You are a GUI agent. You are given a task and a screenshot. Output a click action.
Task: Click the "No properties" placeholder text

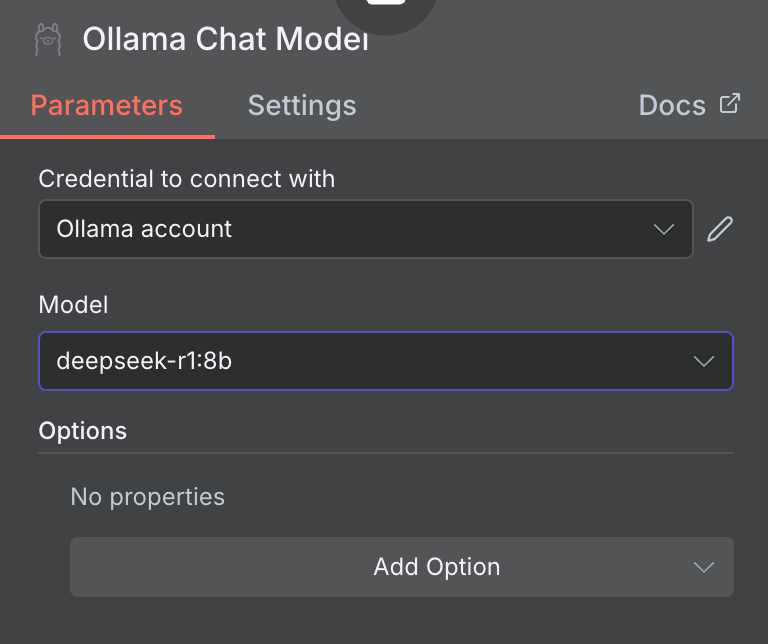tap(148, 496)
